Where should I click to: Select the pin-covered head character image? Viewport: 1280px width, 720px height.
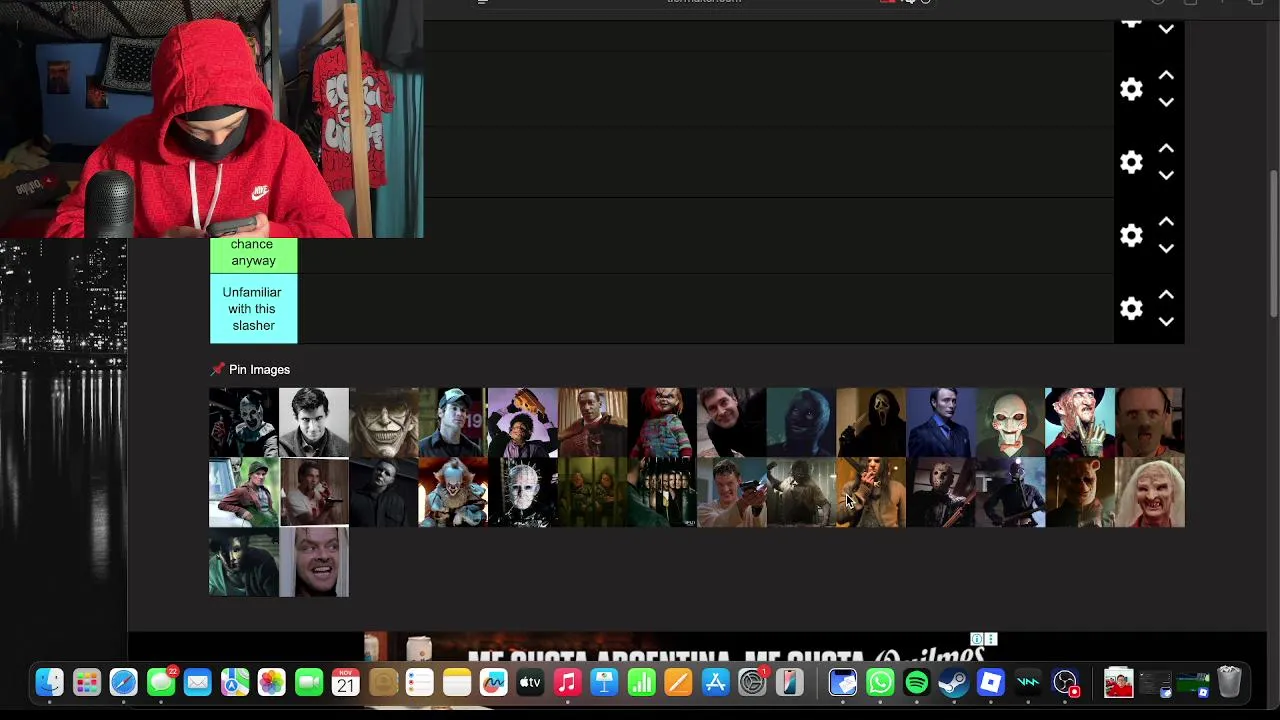(522, 493)
